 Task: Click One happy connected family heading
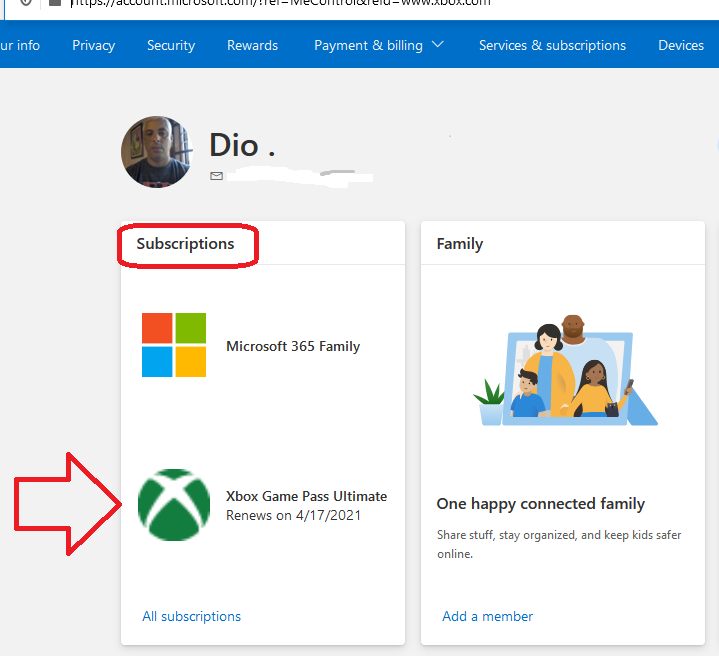click(x=541, y=504)
